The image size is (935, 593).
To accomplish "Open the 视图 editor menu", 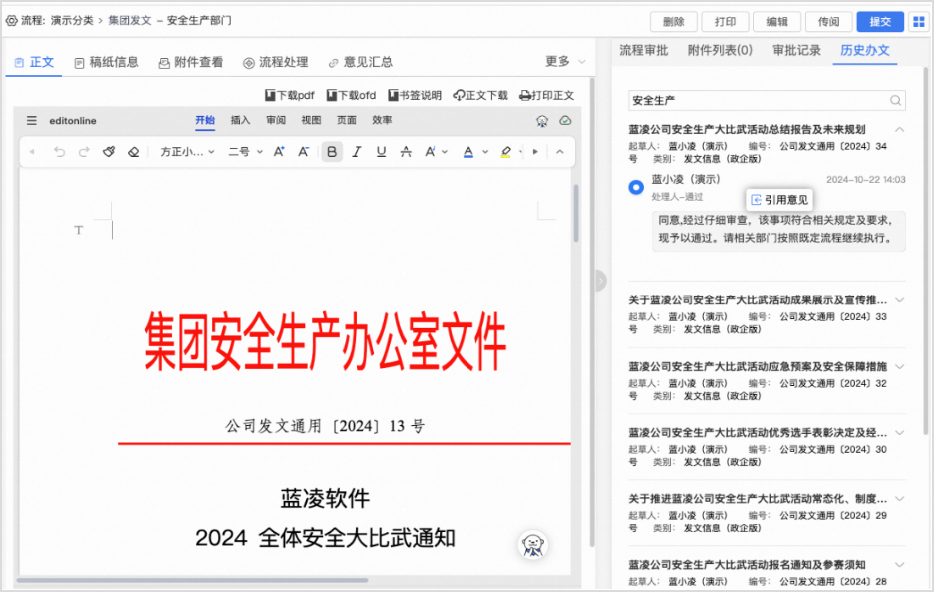I will point(311,121).
